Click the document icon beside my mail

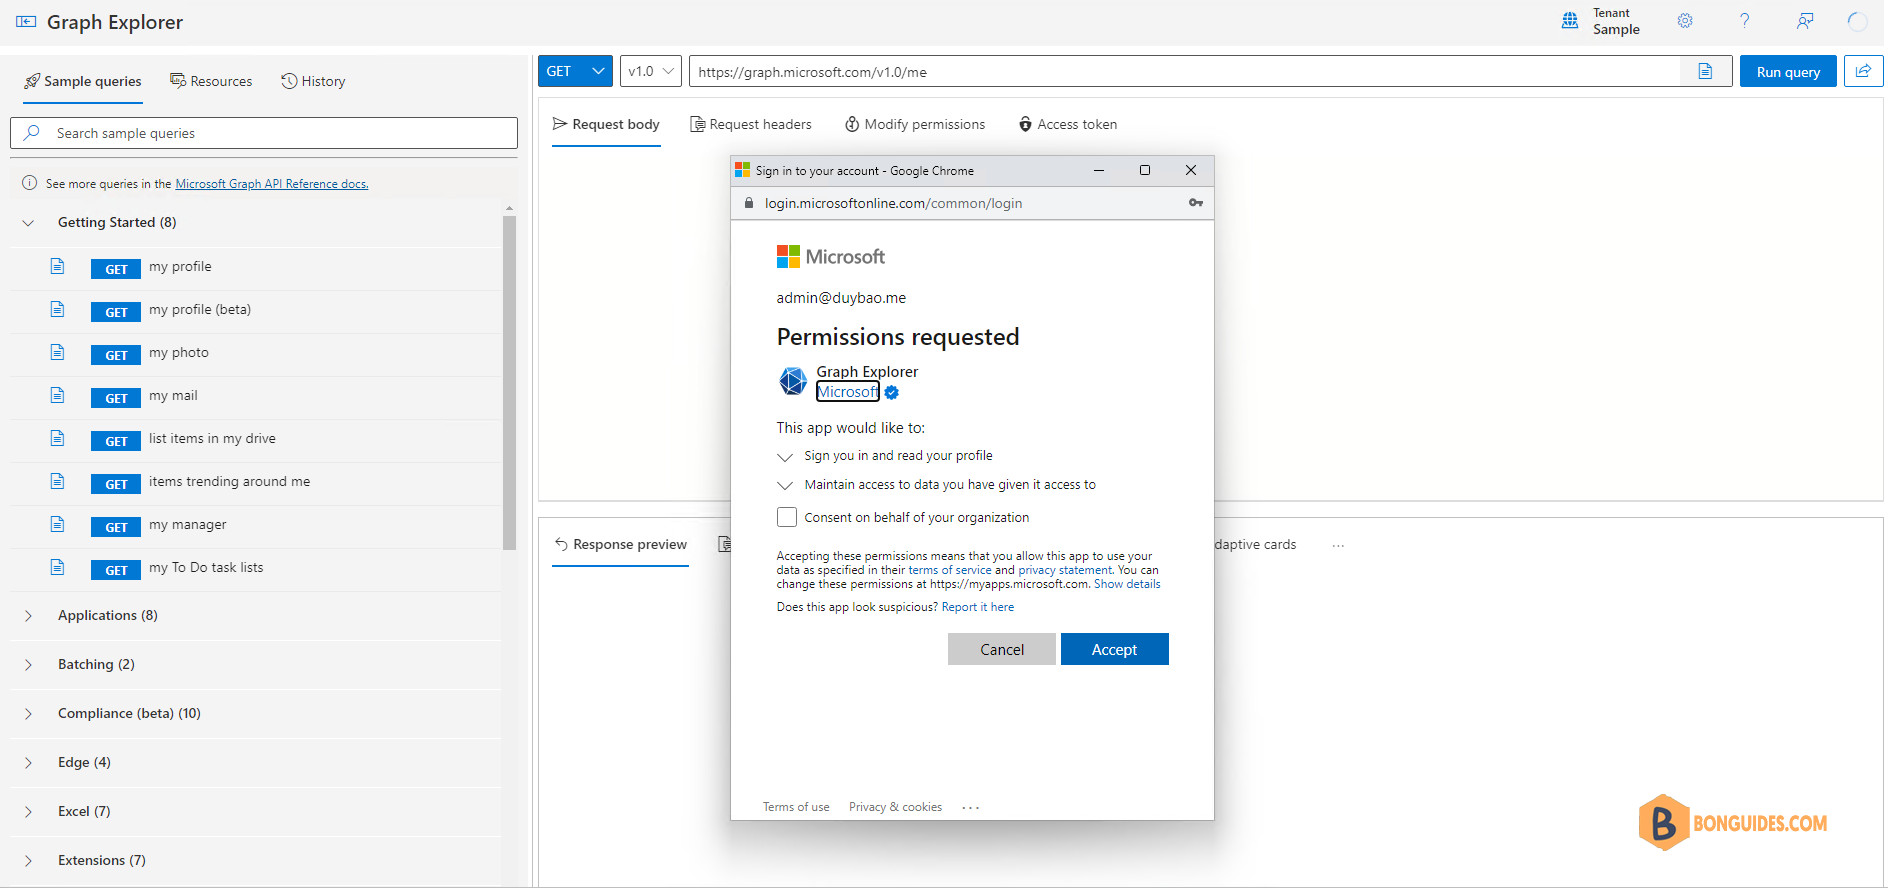57,395
